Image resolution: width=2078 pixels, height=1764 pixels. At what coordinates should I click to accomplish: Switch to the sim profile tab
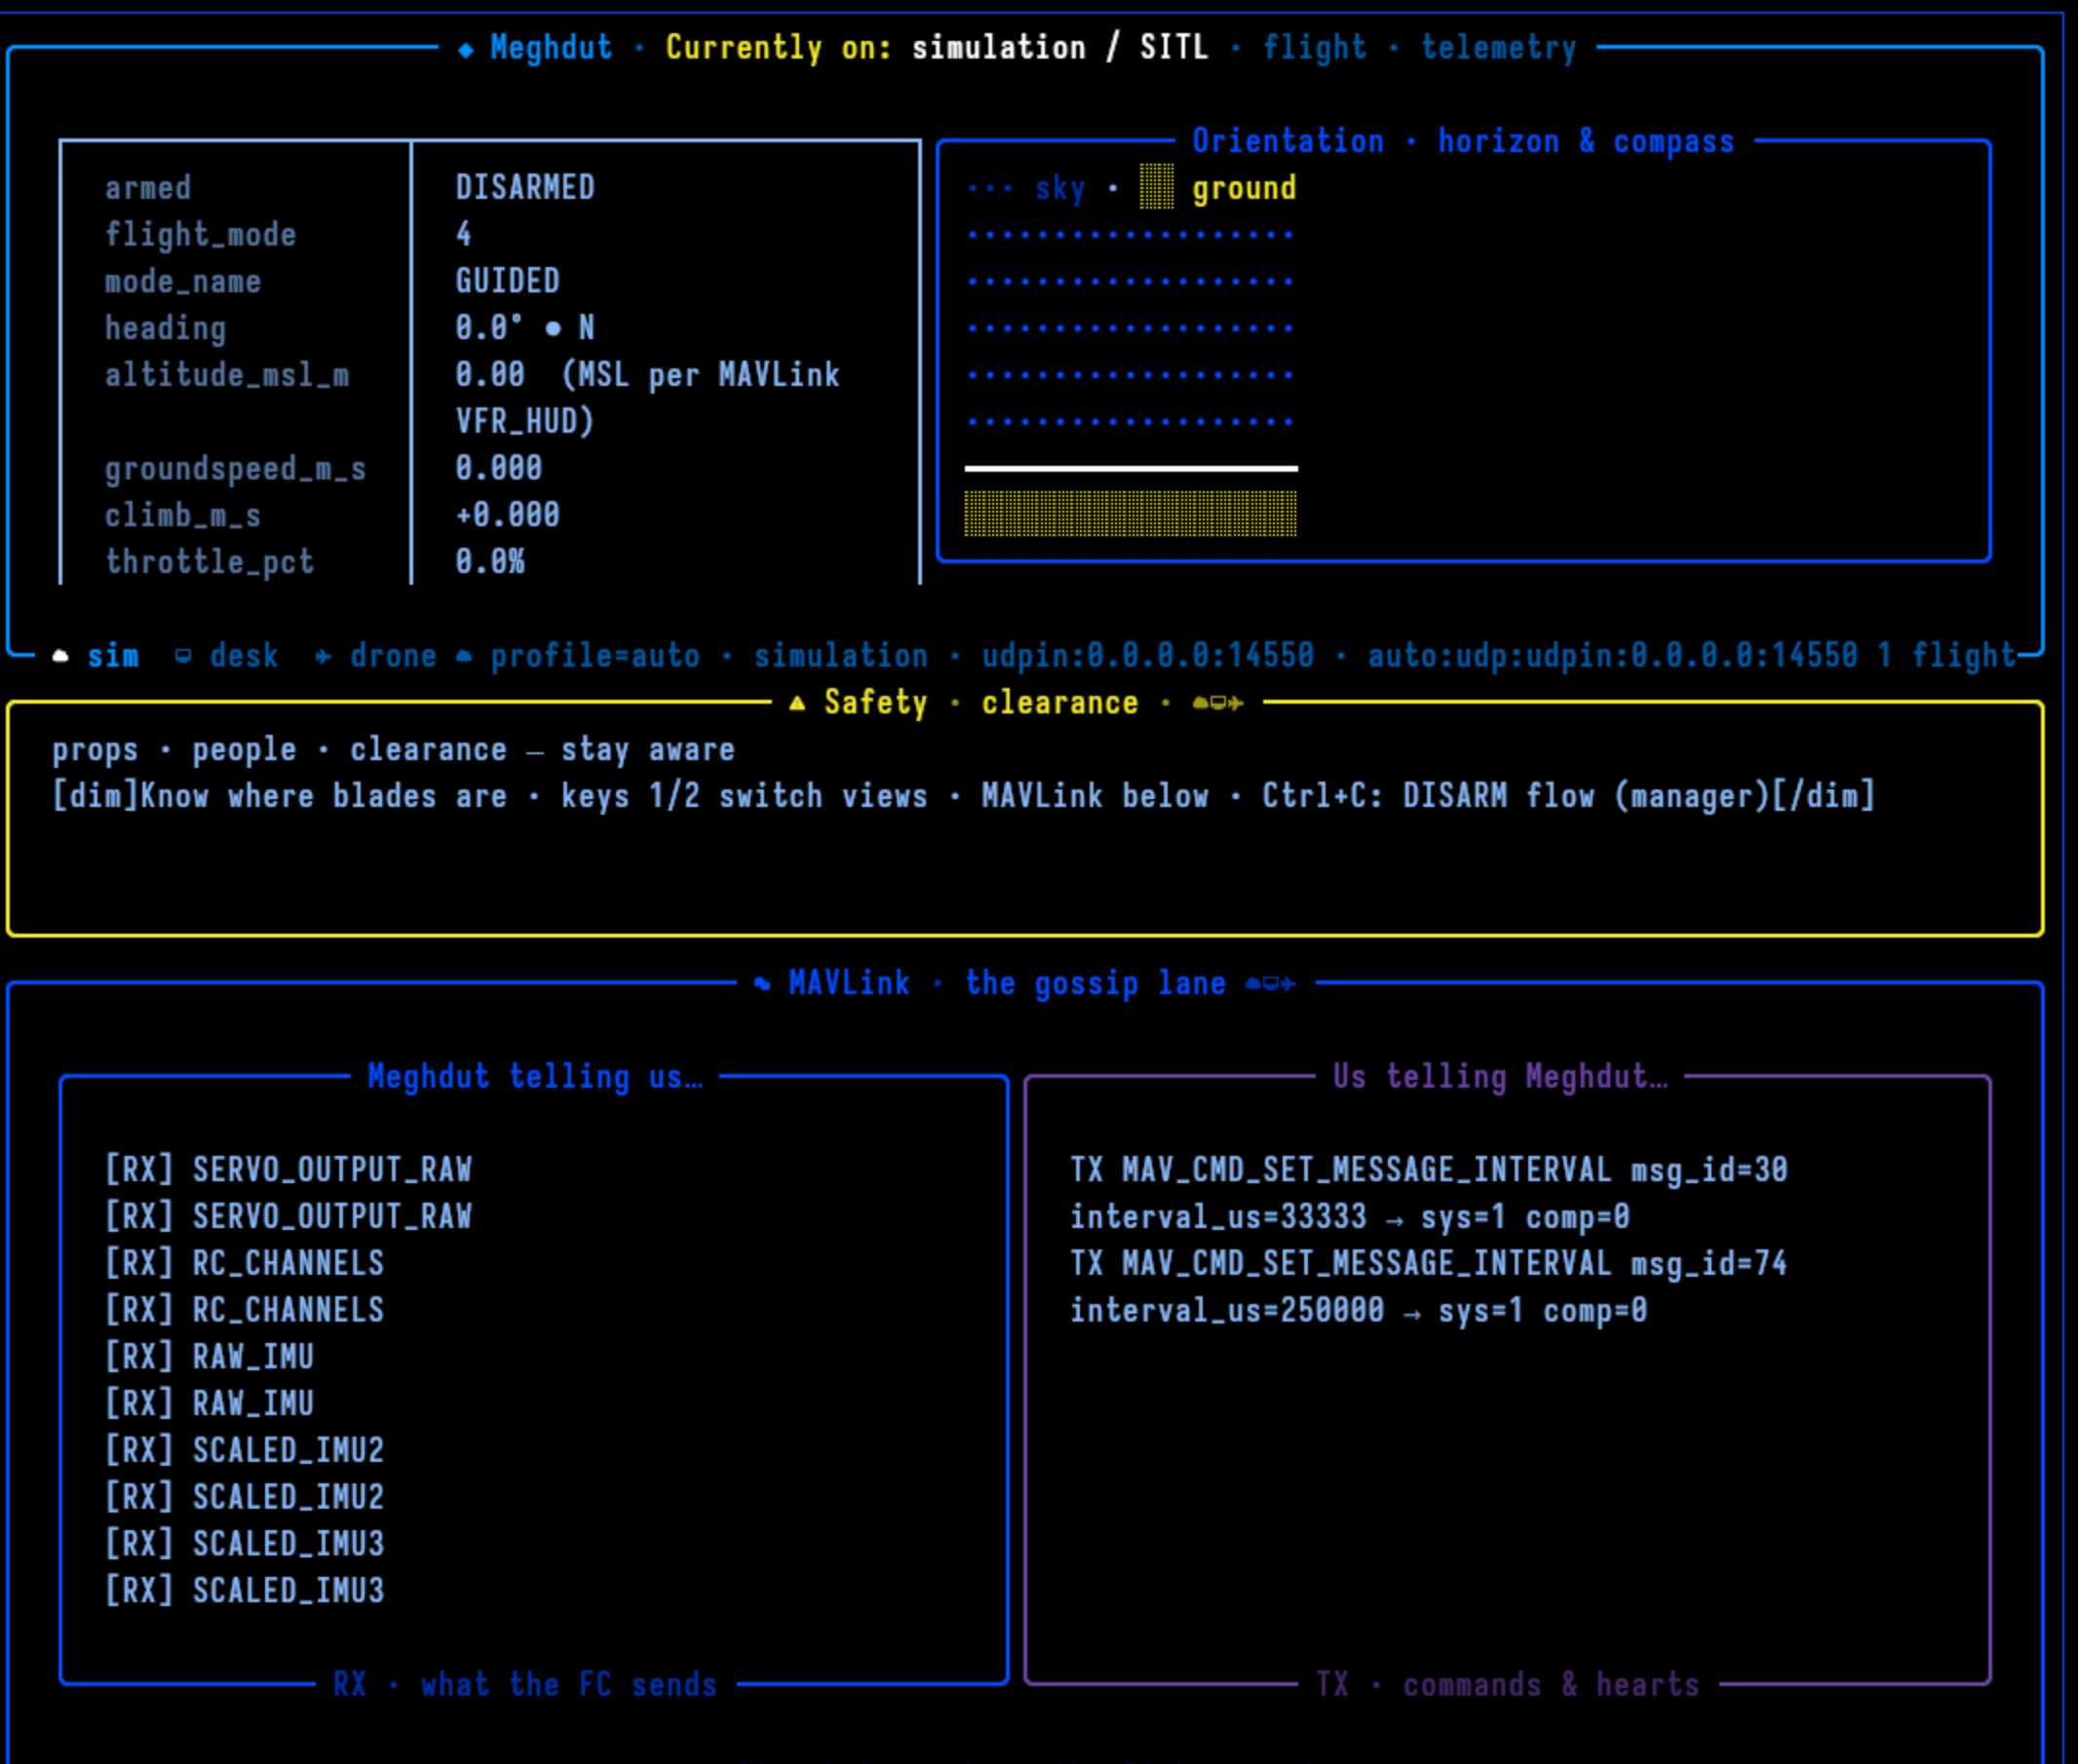[113, 657]
